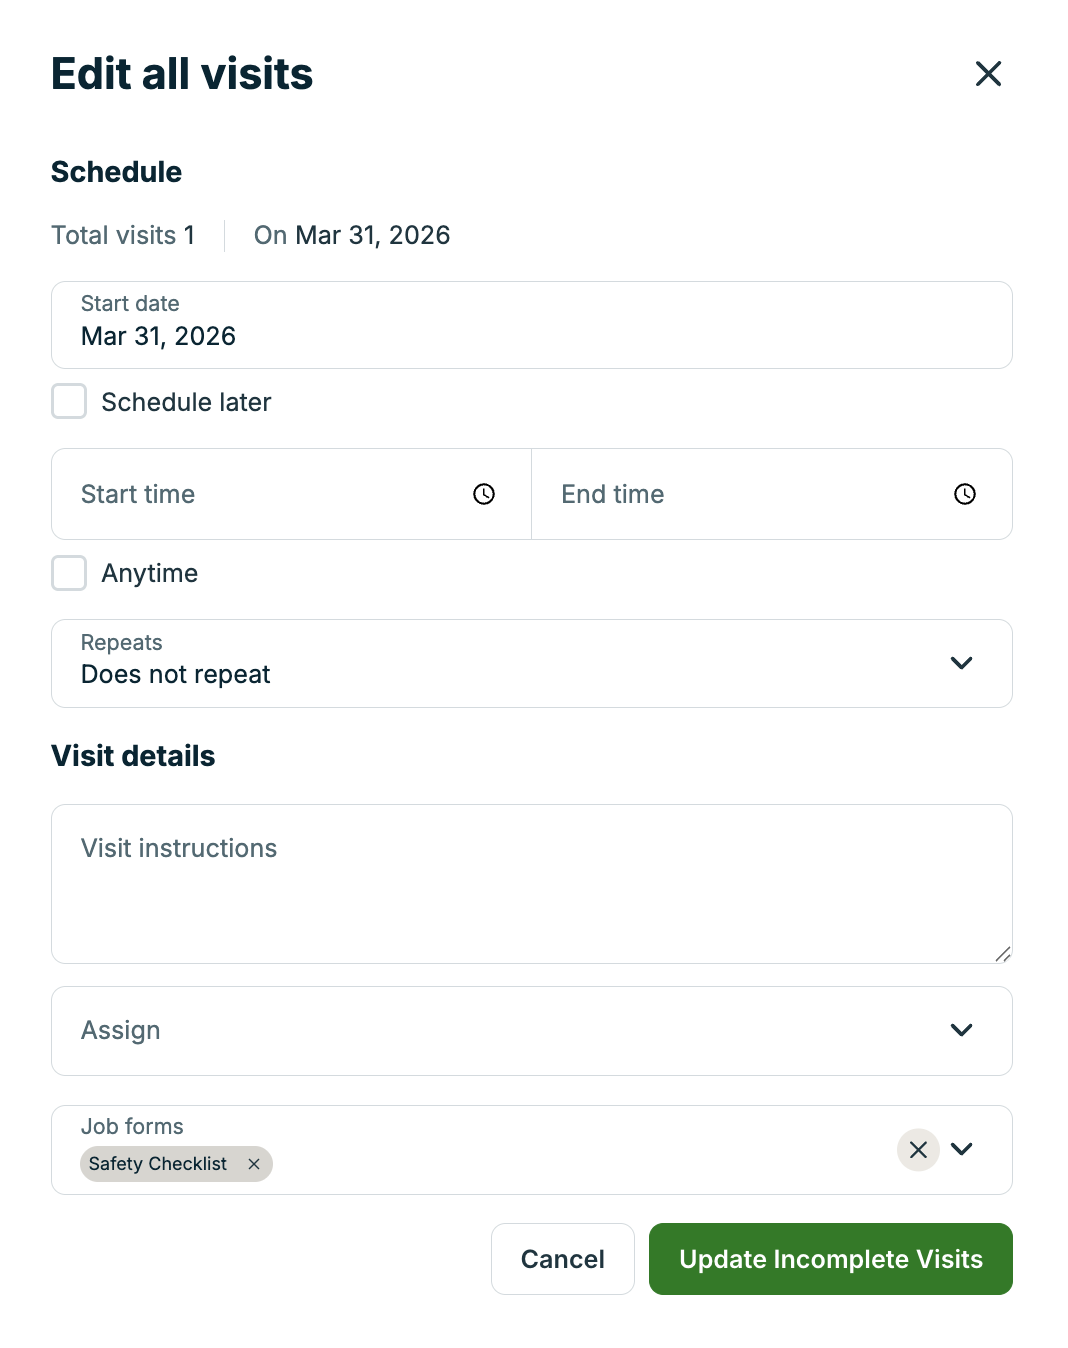Open the Start date field
Image resolution: width=1068 pixels, height=1348 pixels.
pos(531,325)
